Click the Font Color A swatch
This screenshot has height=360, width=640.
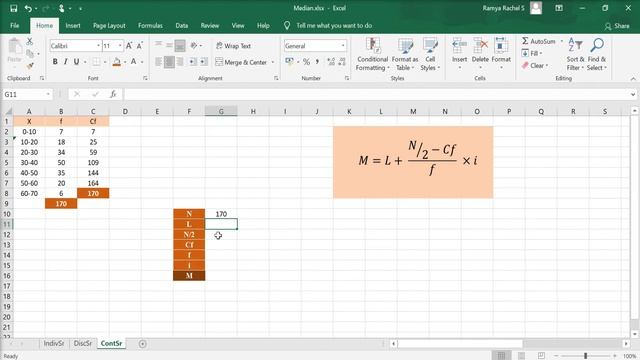(133, 62)
